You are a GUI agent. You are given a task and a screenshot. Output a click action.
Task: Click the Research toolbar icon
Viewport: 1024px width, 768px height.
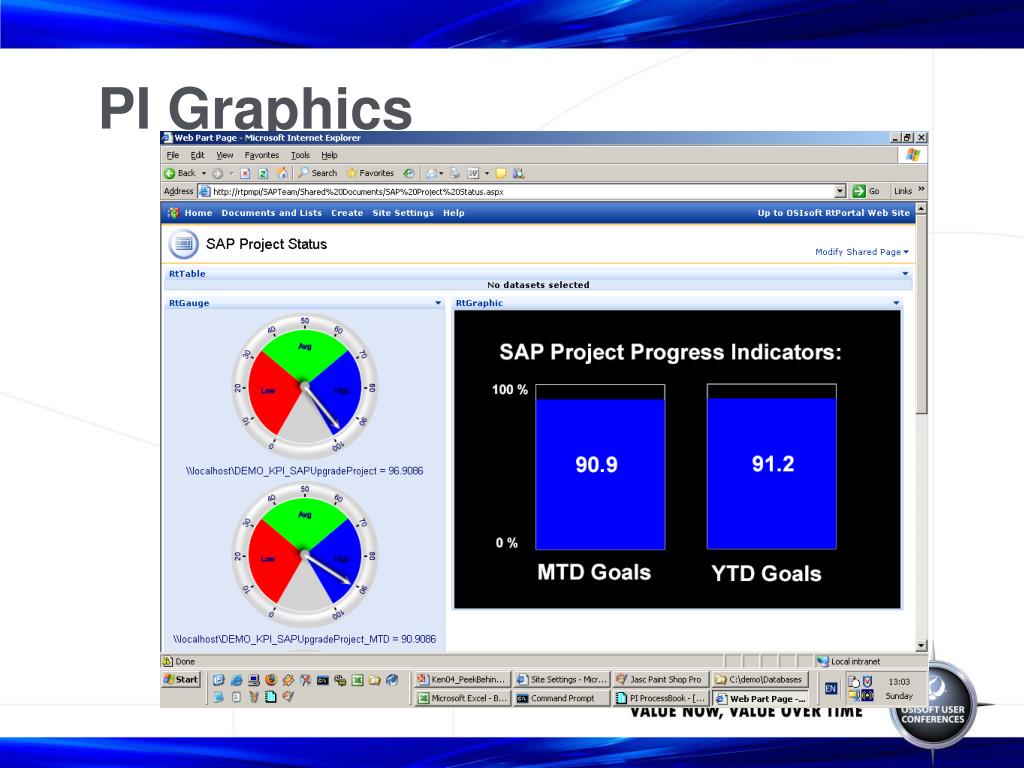point(518,173)
